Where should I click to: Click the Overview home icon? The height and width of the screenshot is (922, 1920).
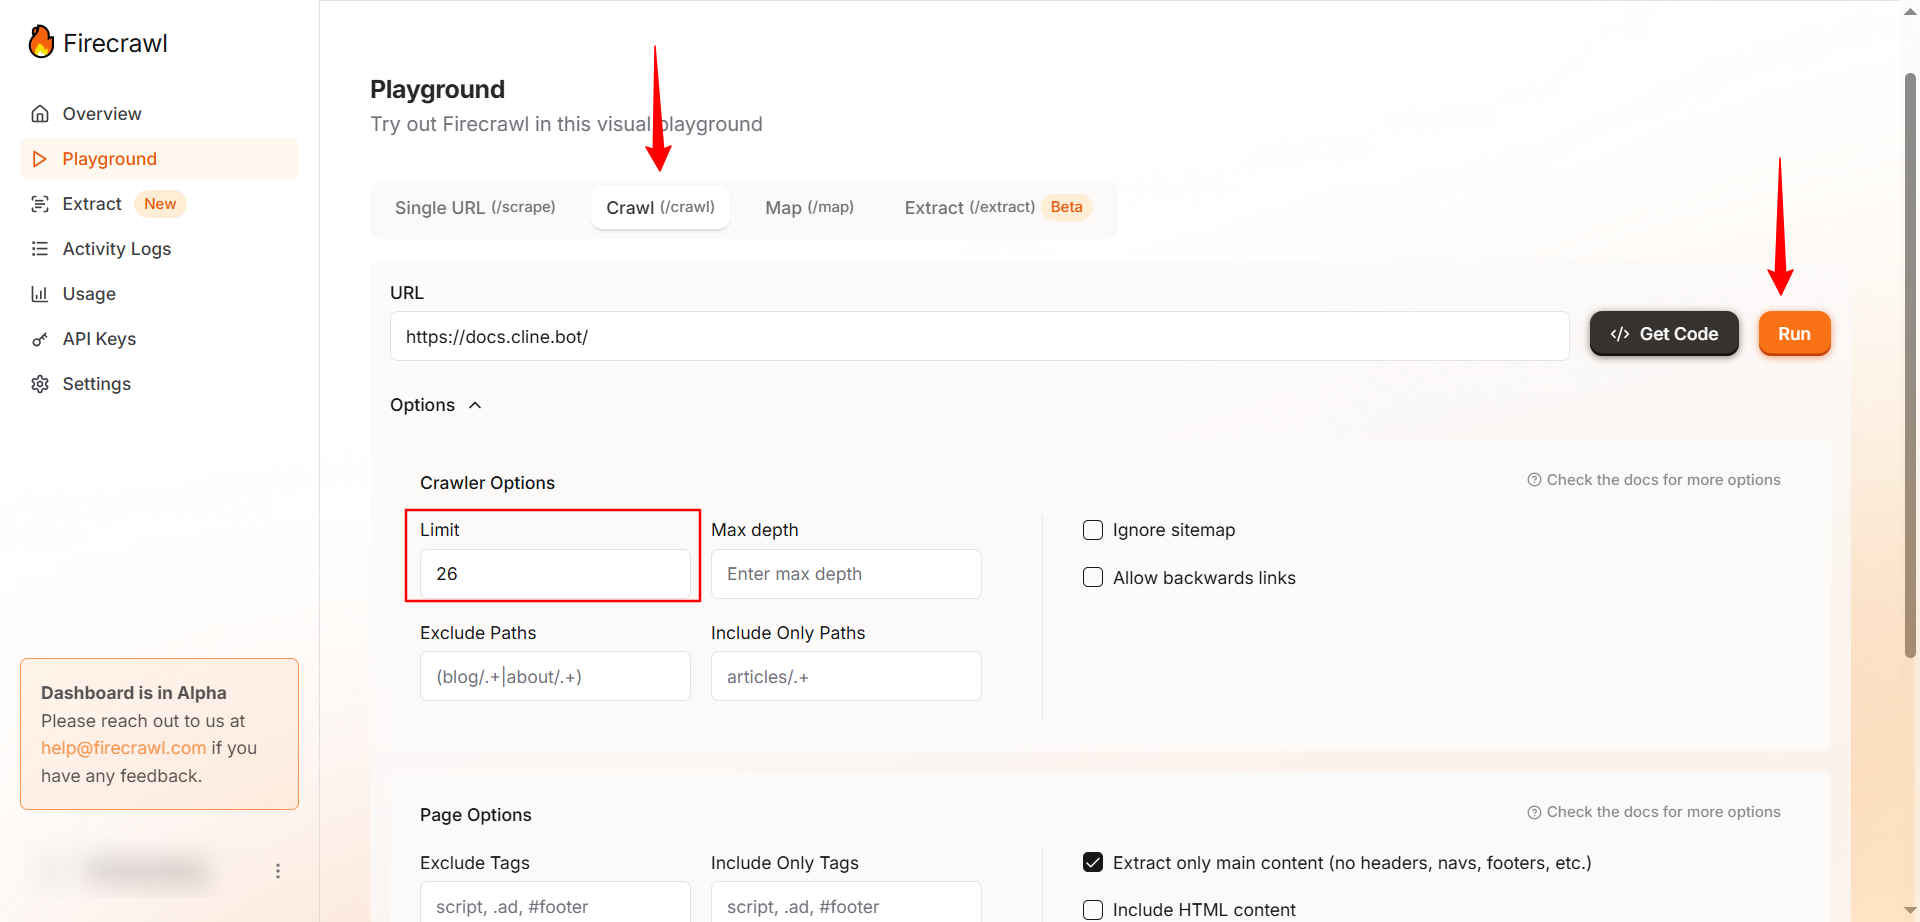pos(40,114)
